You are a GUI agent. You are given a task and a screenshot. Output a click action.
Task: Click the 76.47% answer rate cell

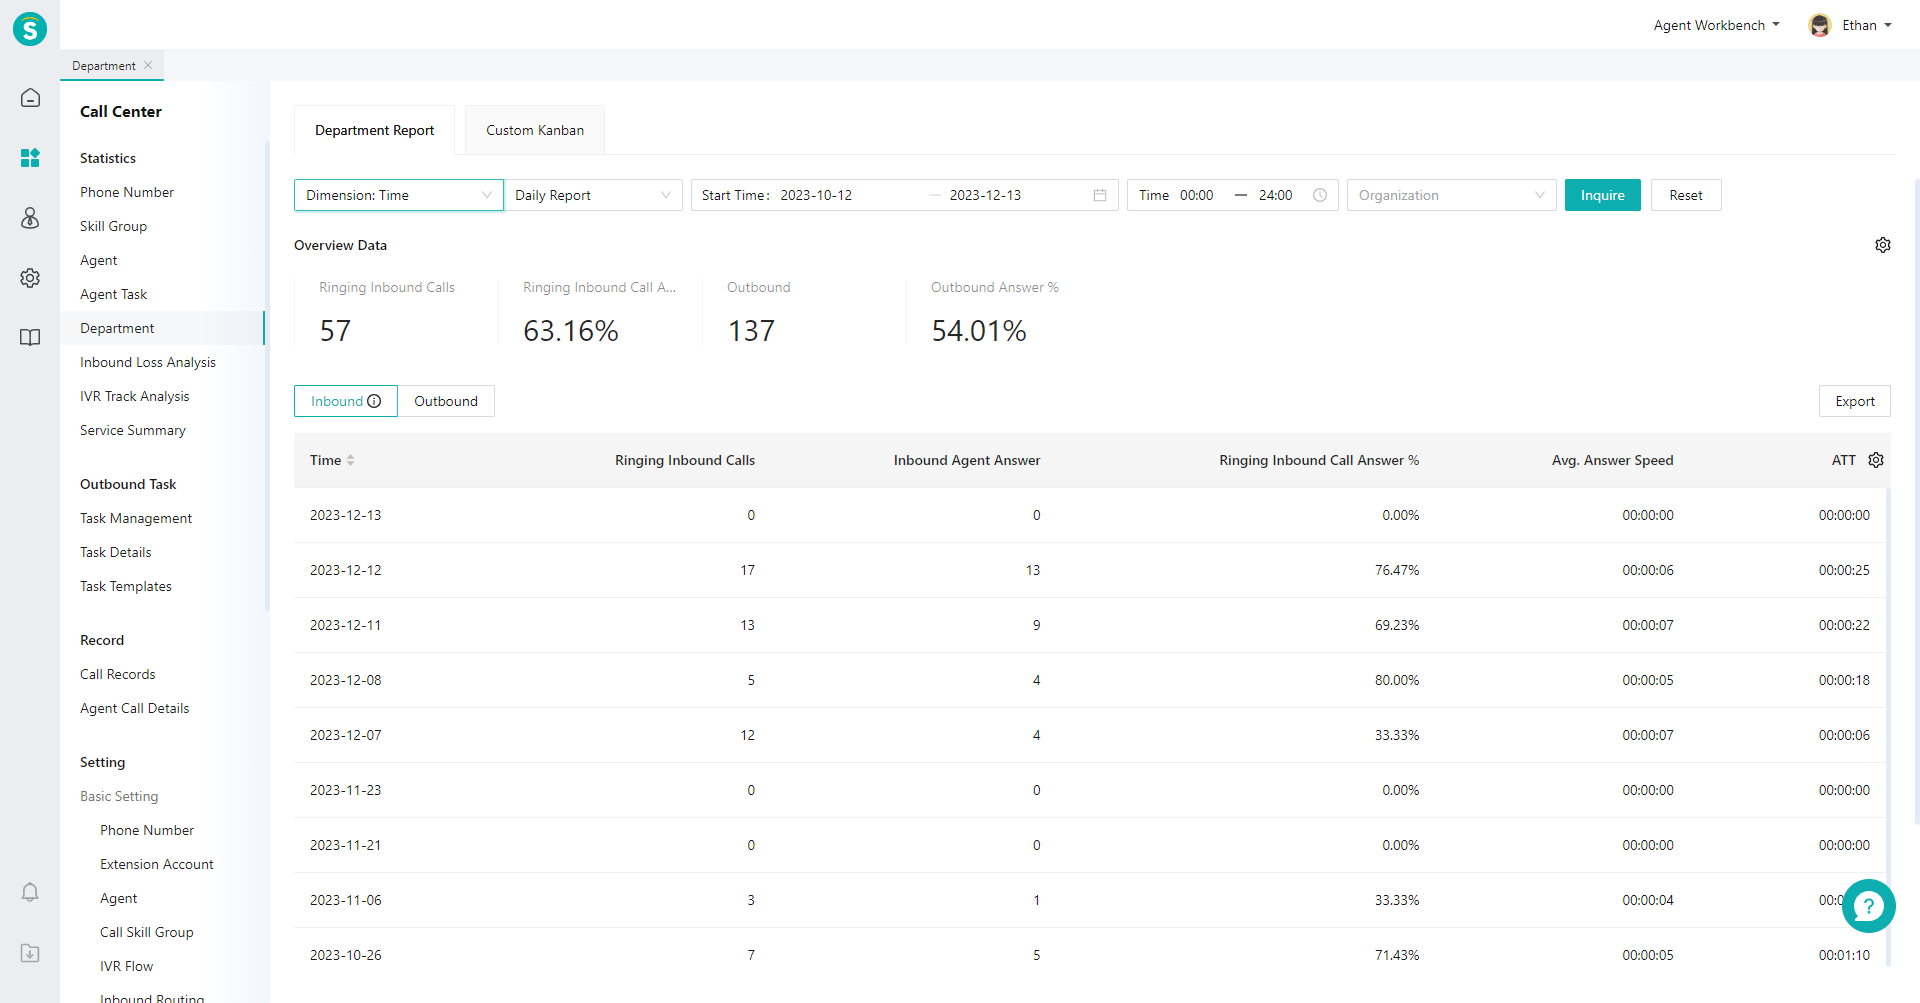pos(1397,570)
